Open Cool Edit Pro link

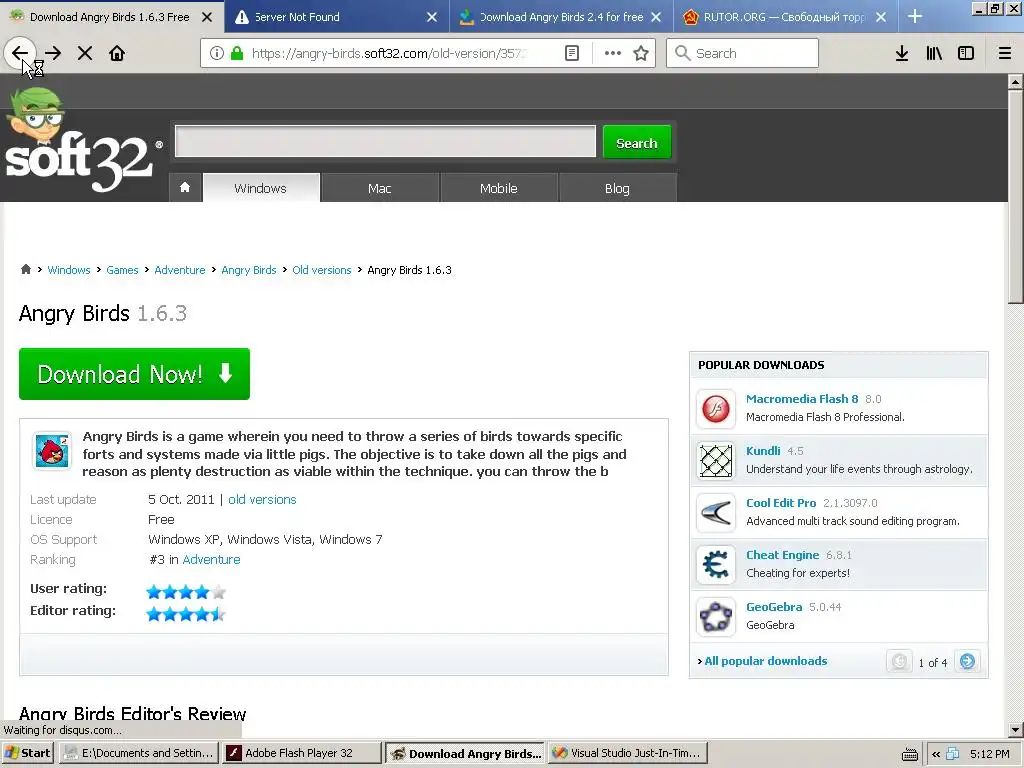[781, 503]
